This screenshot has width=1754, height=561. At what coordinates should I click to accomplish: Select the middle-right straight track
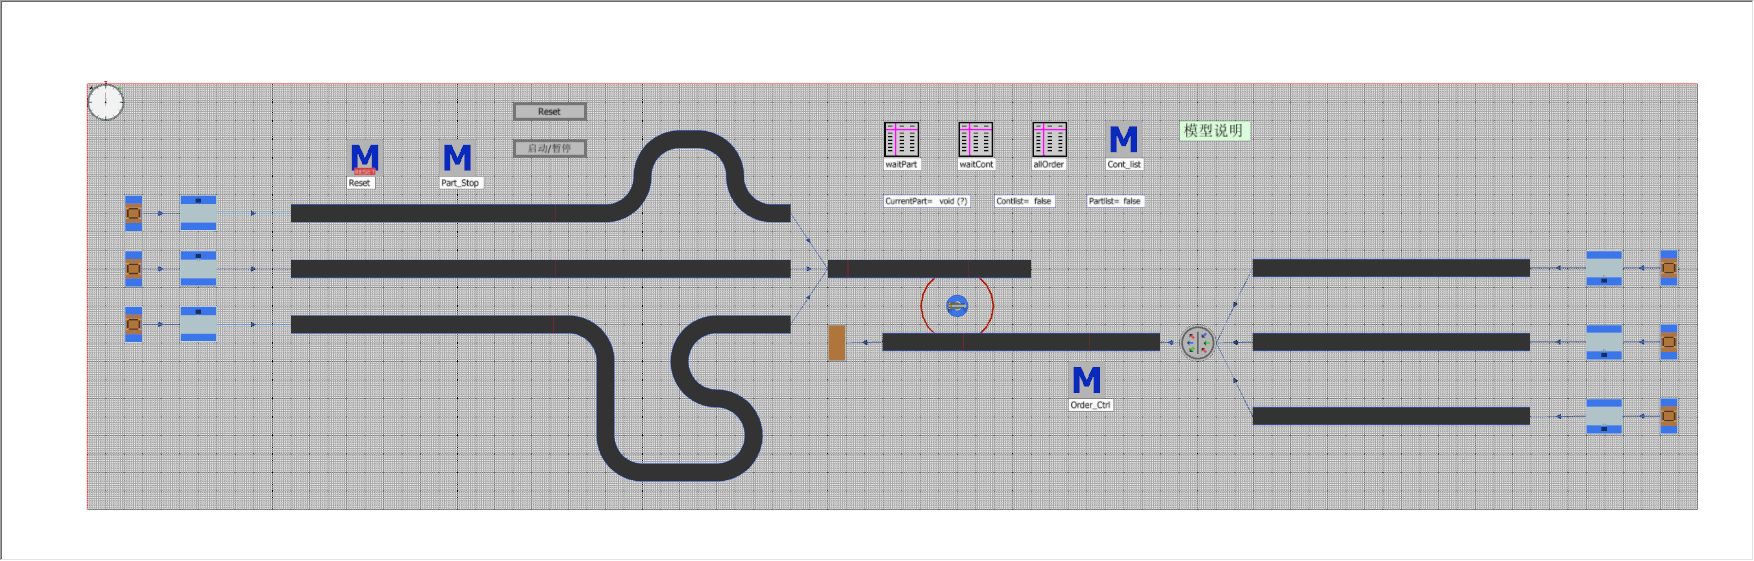click(1391, 342)
